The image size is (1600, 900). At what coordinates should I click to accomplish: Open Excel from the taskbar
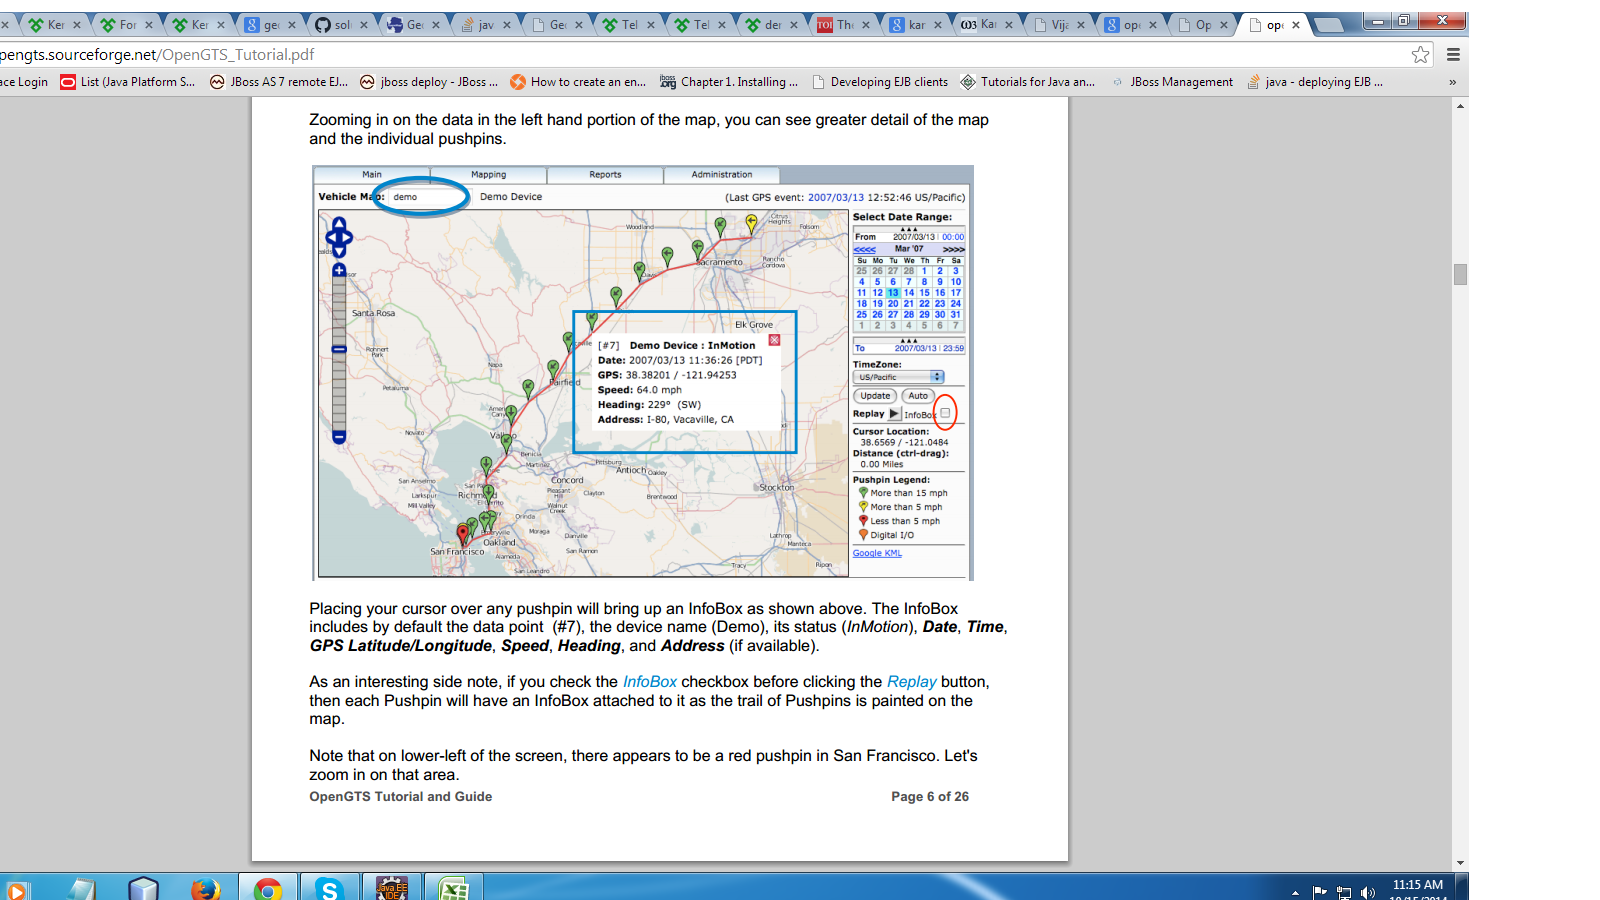(x=453, y=888)
